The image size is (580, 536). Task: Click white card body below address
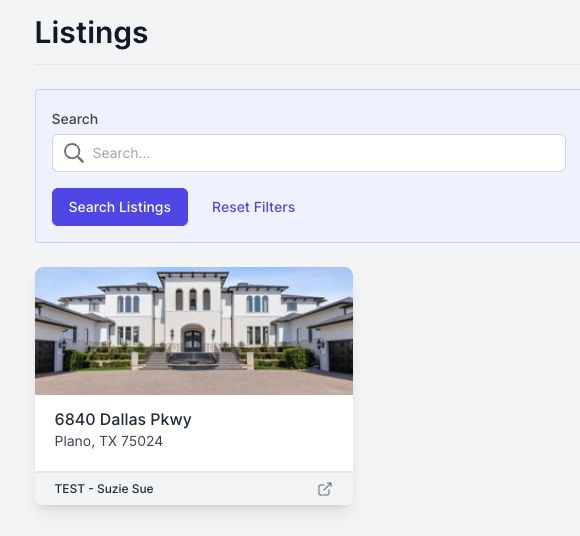point(194,460)
